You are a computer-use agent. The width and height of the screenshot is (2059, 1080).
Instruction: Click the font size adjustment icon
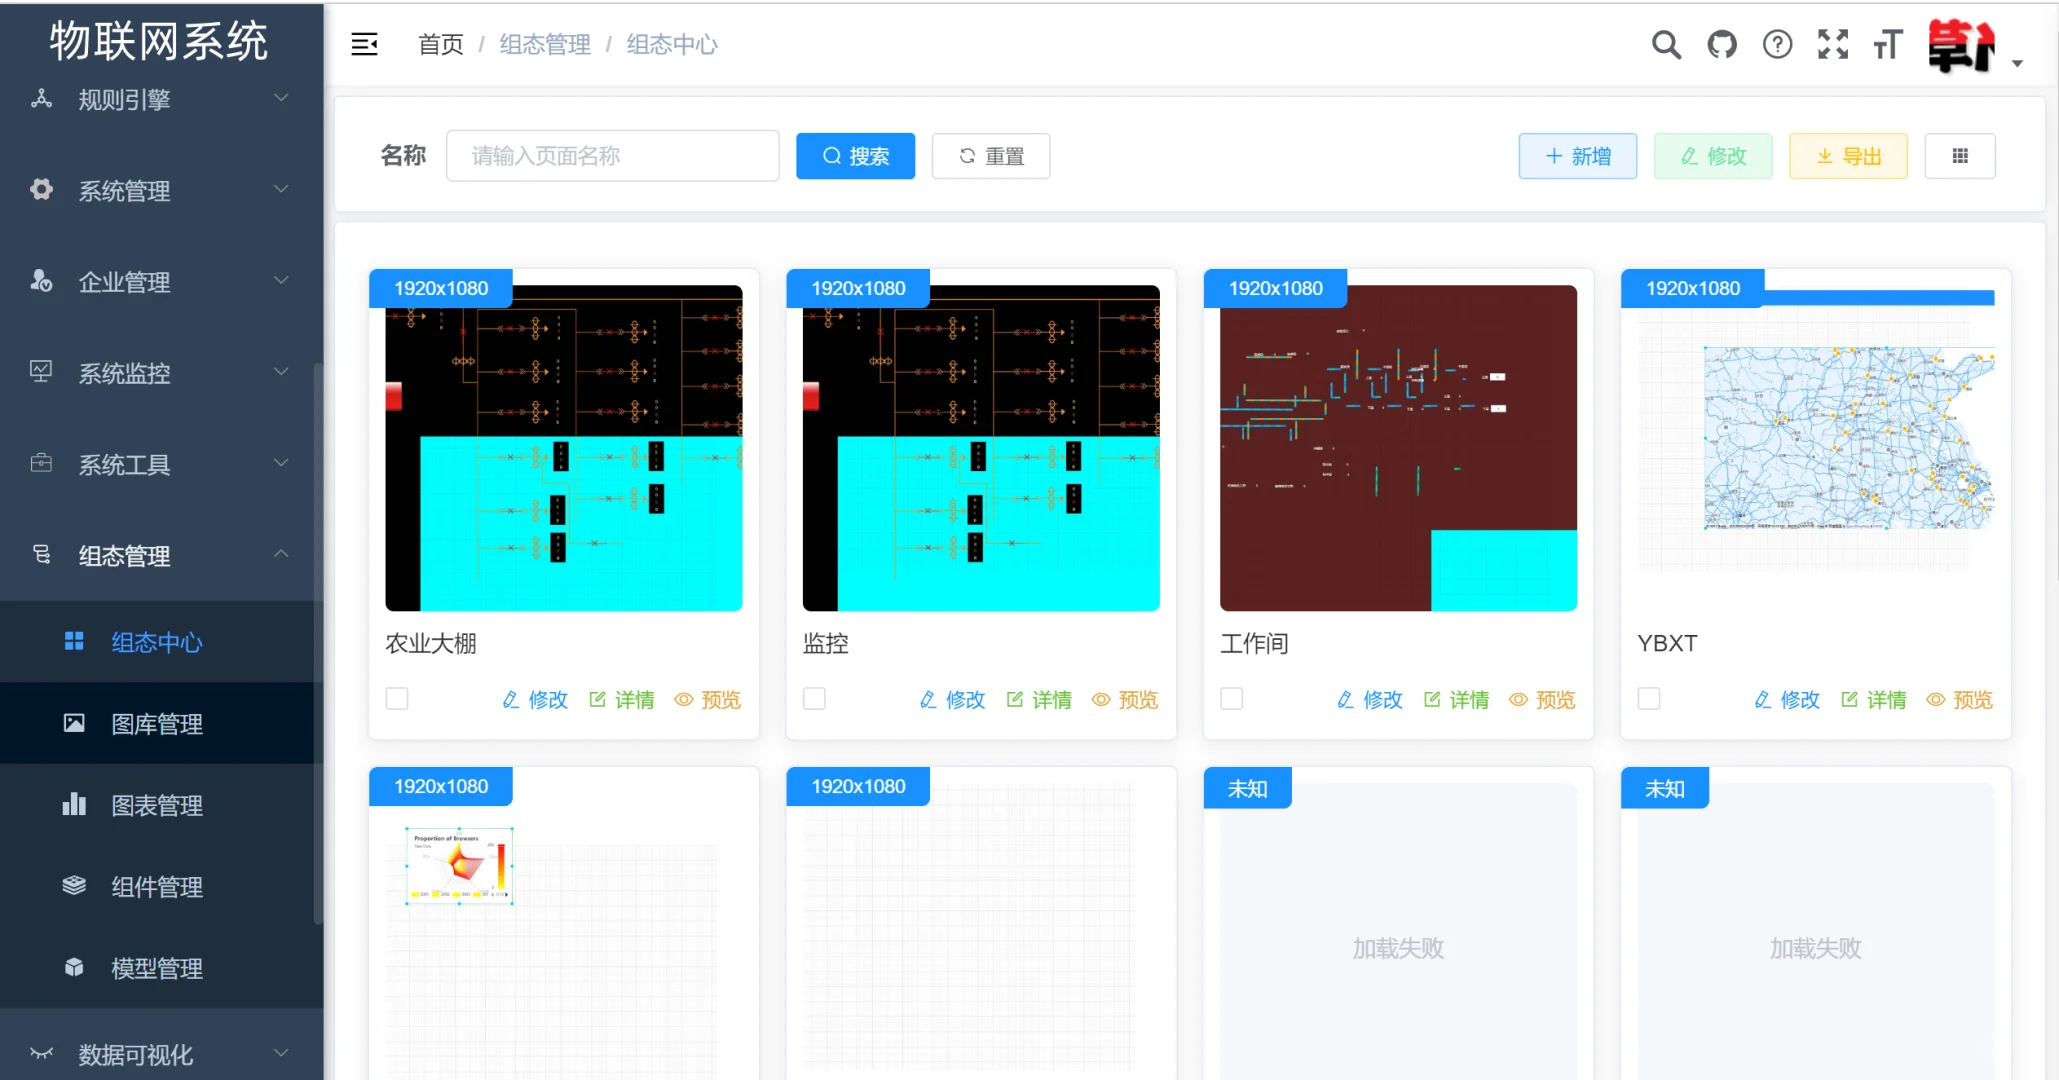[1888, 44]
